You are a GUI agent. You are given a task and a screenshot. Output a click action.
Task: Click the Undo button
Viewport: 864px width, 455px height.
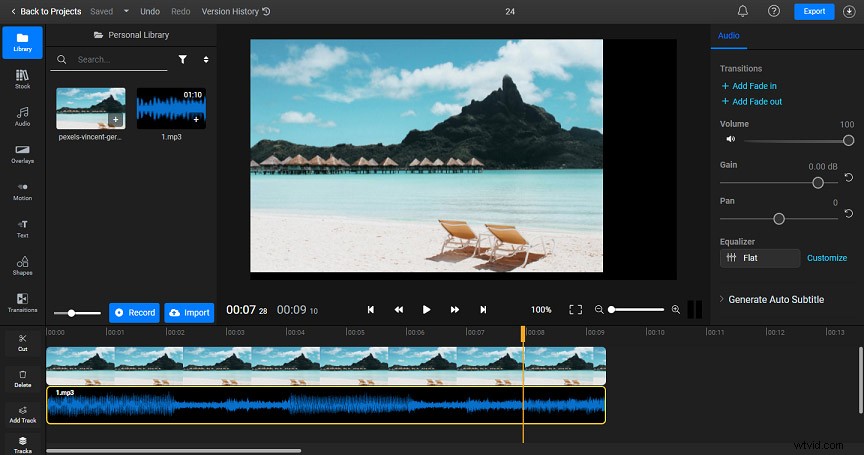pyautogui.click(x=150, y=11)
